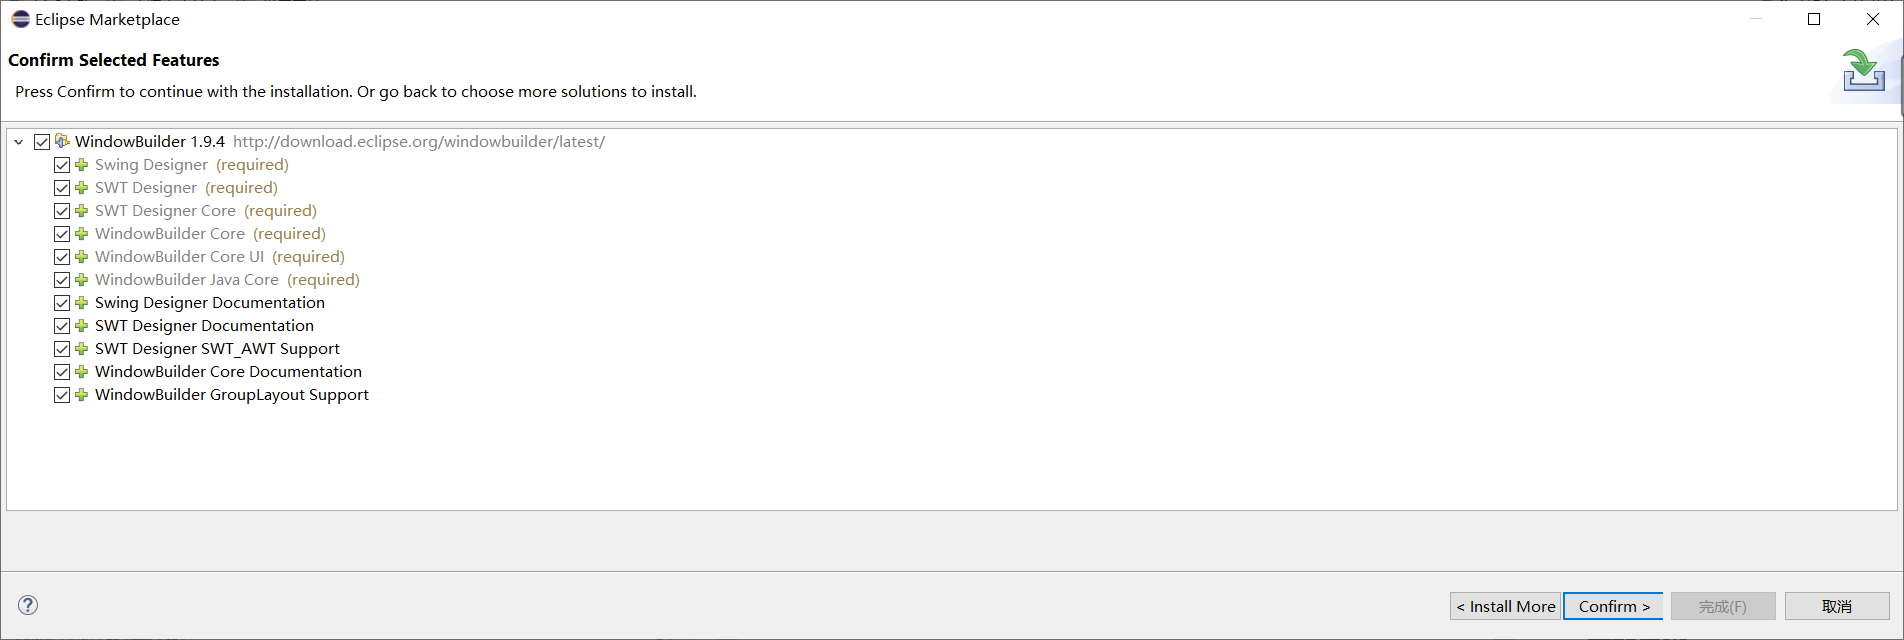Click the WindowBuilder plugin icon
This screenshot has height=640, width=1904.
(x=60, y=141)
